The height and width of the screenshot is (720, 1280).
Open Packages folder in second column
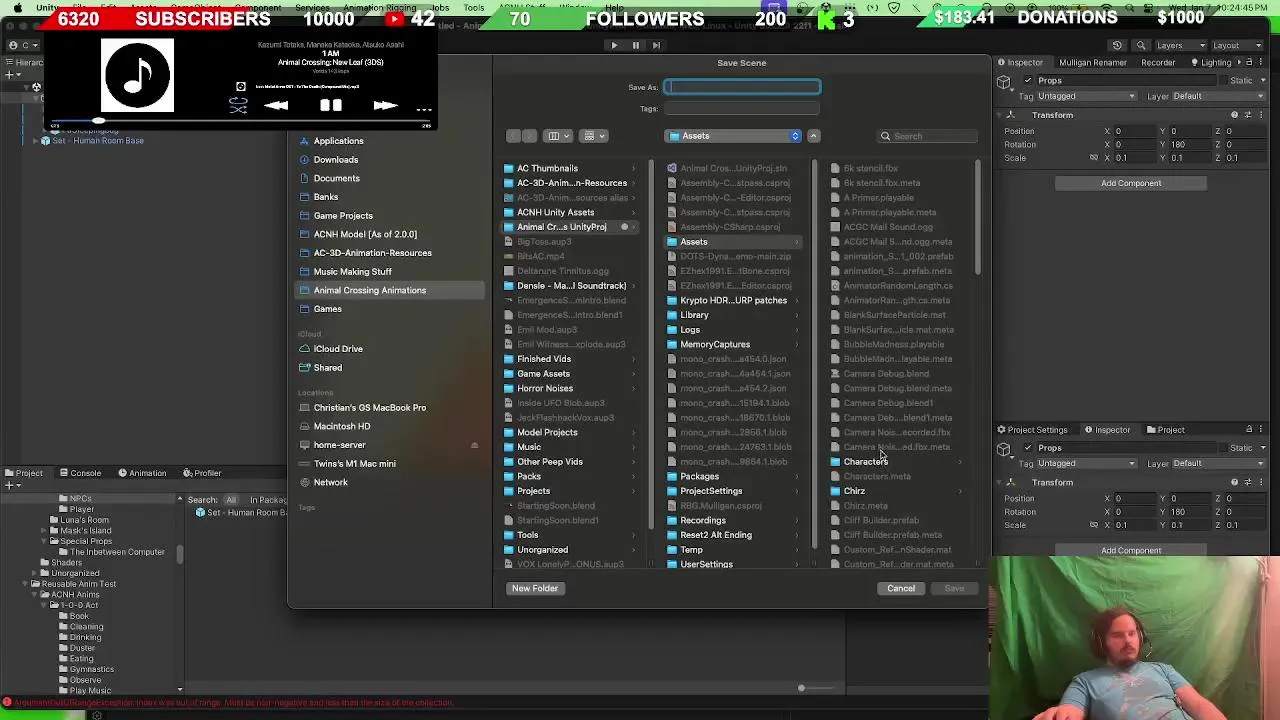699,476
